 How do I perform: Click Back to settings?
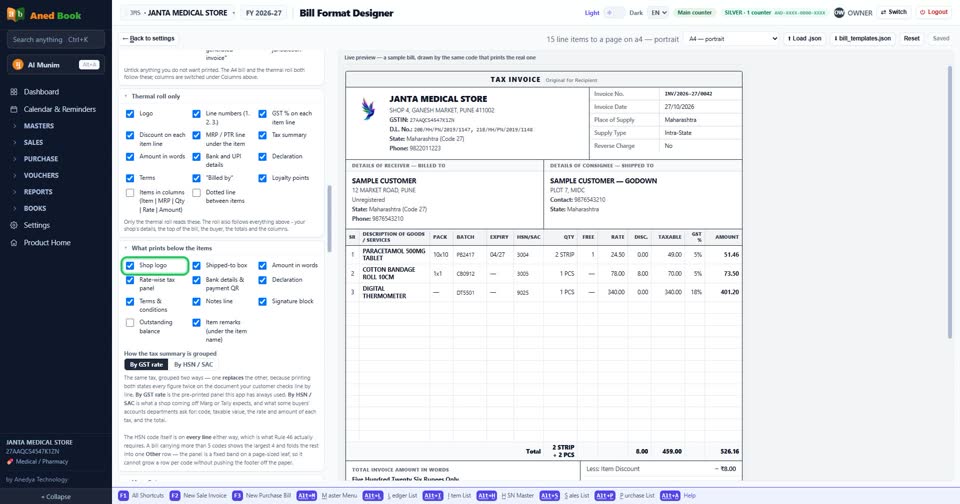tap(148, 38)
